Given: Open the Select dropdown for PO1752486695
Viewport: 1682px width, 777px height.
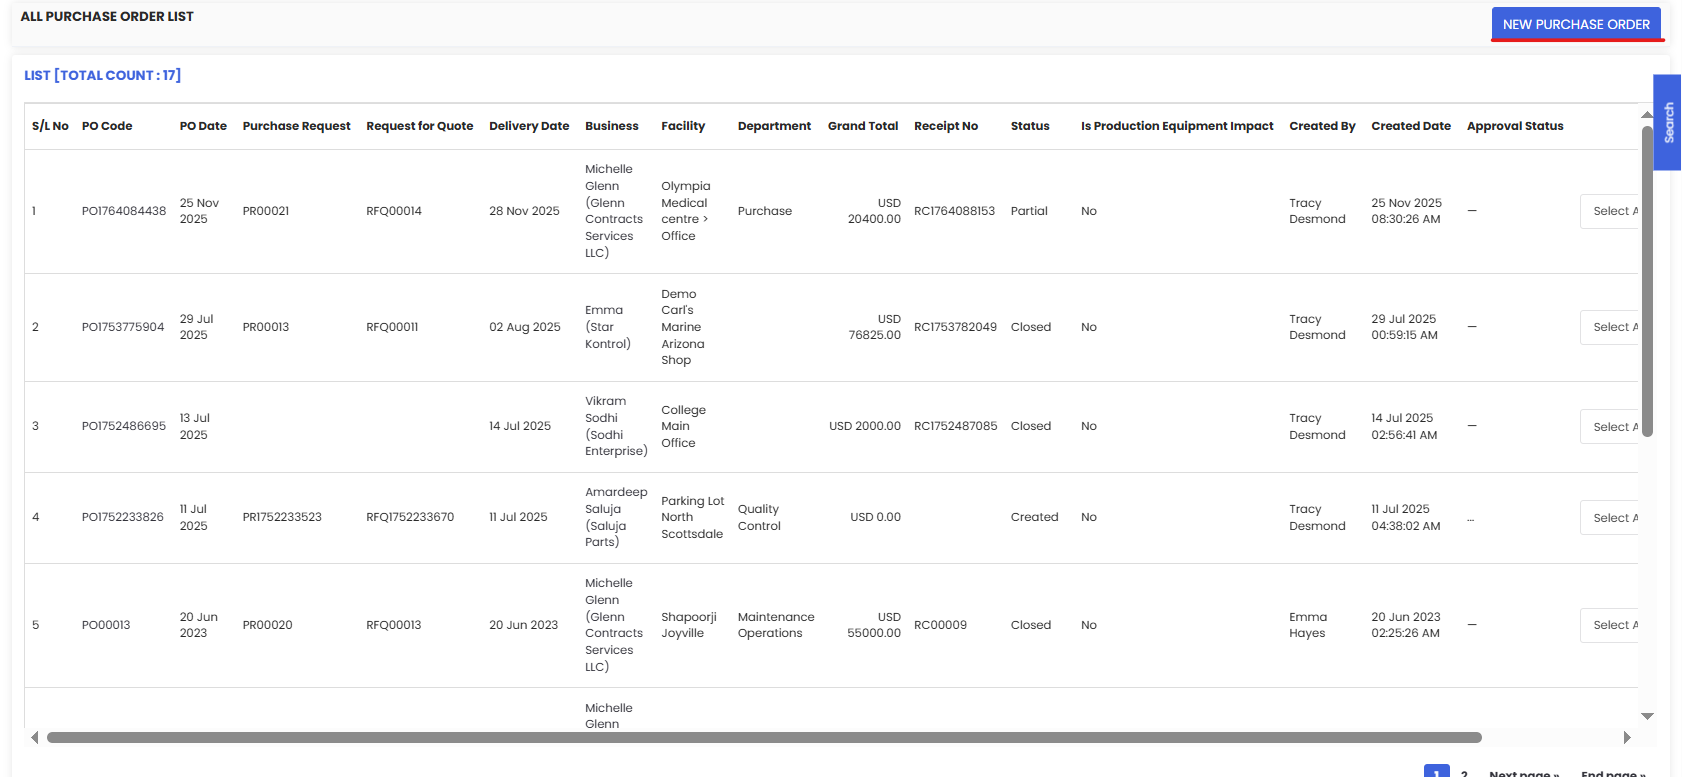Looking at the screenshot, I should [x=1609, y=427].
